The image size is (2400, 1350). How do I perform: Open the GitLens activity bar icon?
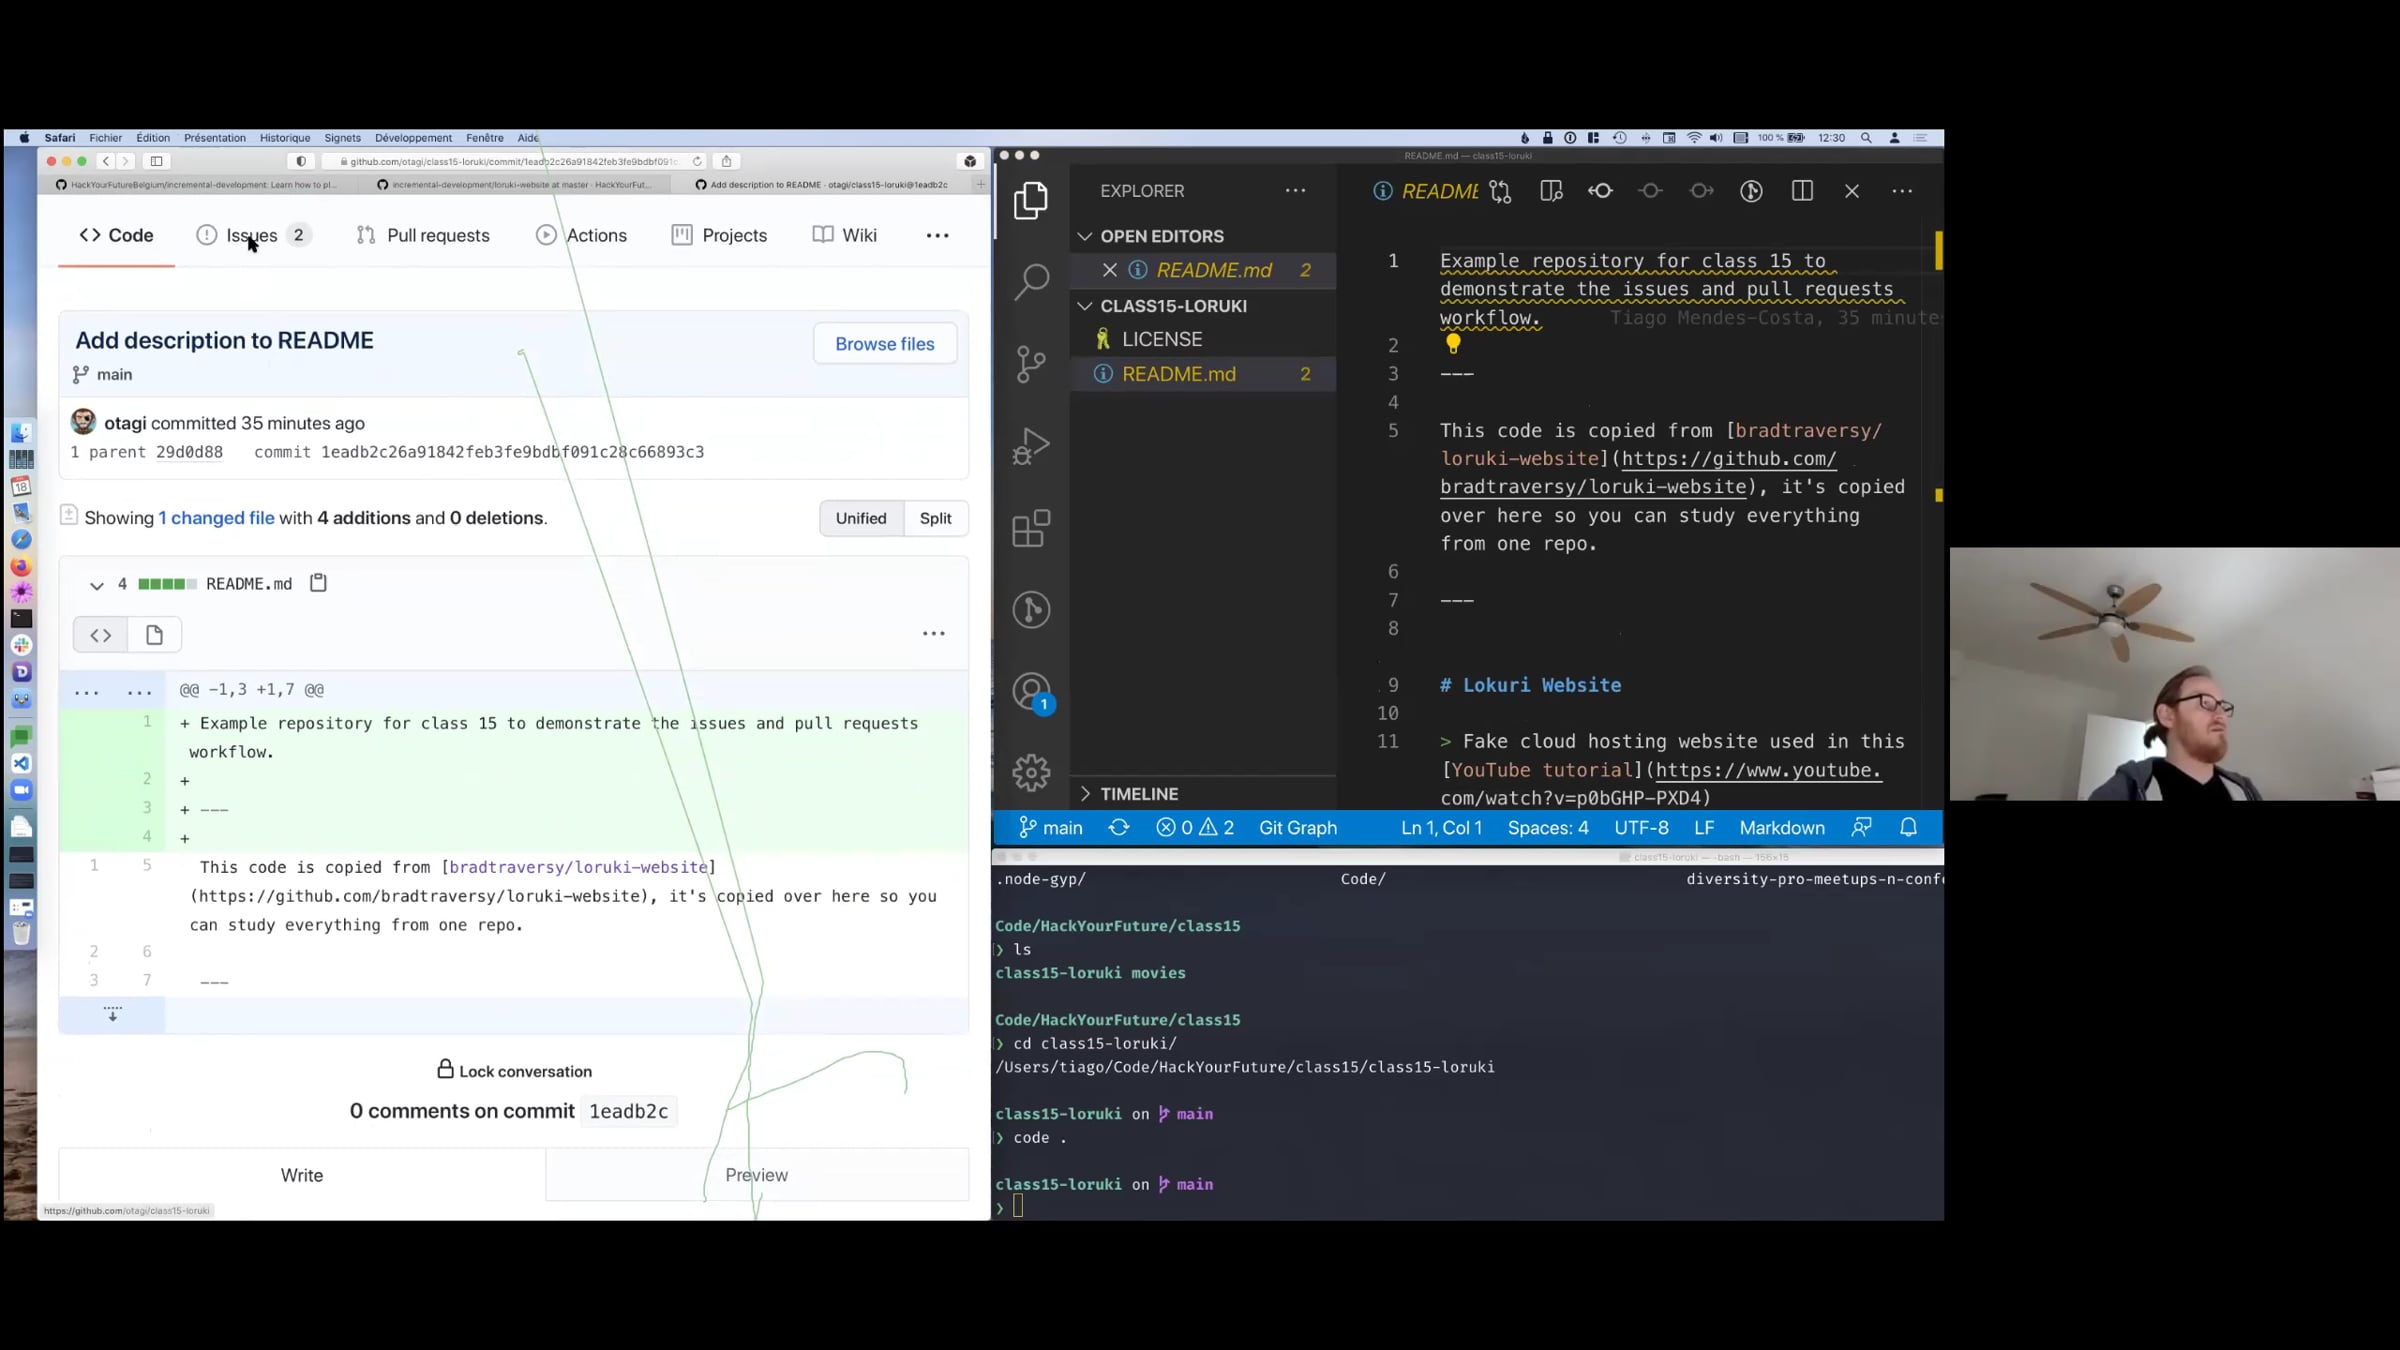tap(1031, 610)
